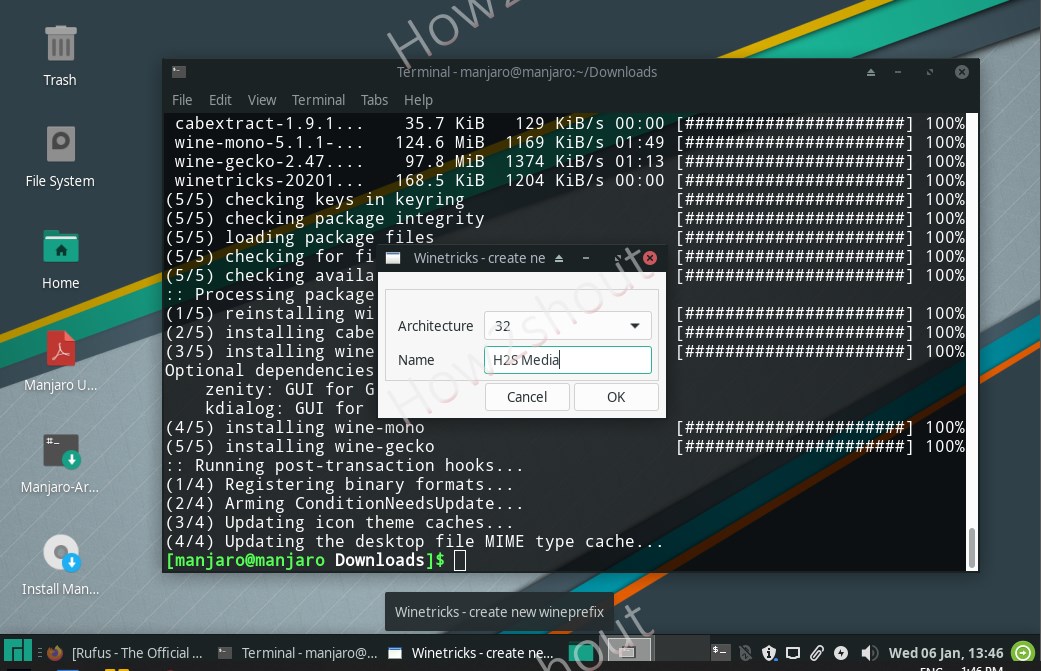This screenshot has width=1041, height=671.
Task: Open the clipboard manager paperclip tray icon
Action: (818, 652)
